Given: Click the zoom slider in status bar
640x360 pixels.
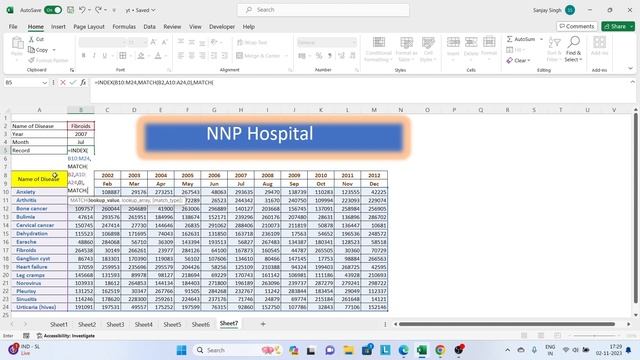Looking at the screenshot, I should pos(594,336).
